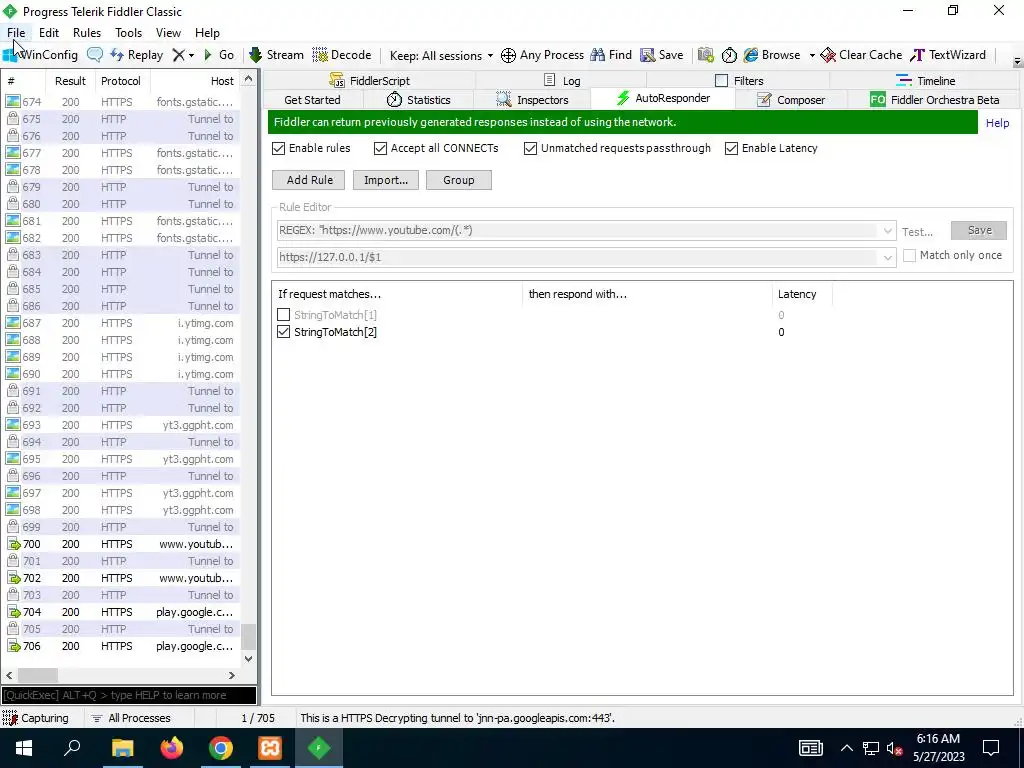Toggle Accept all CONNECTs checkbox

click(x=381, y=148)
